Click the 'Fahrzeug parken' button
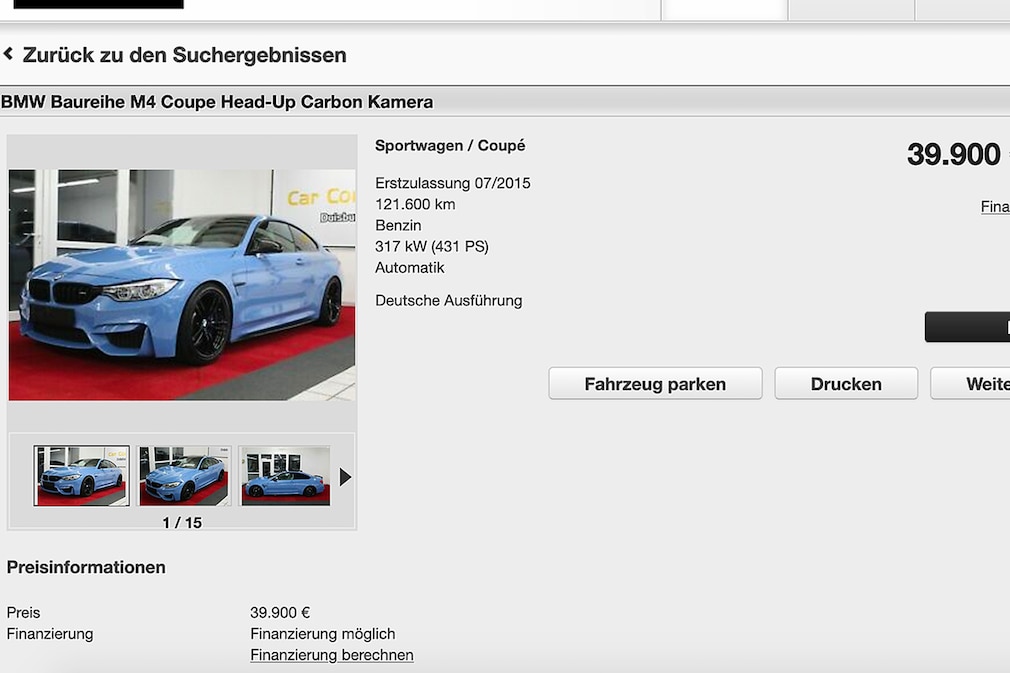The image size is (1010, 673). [655, 384]
